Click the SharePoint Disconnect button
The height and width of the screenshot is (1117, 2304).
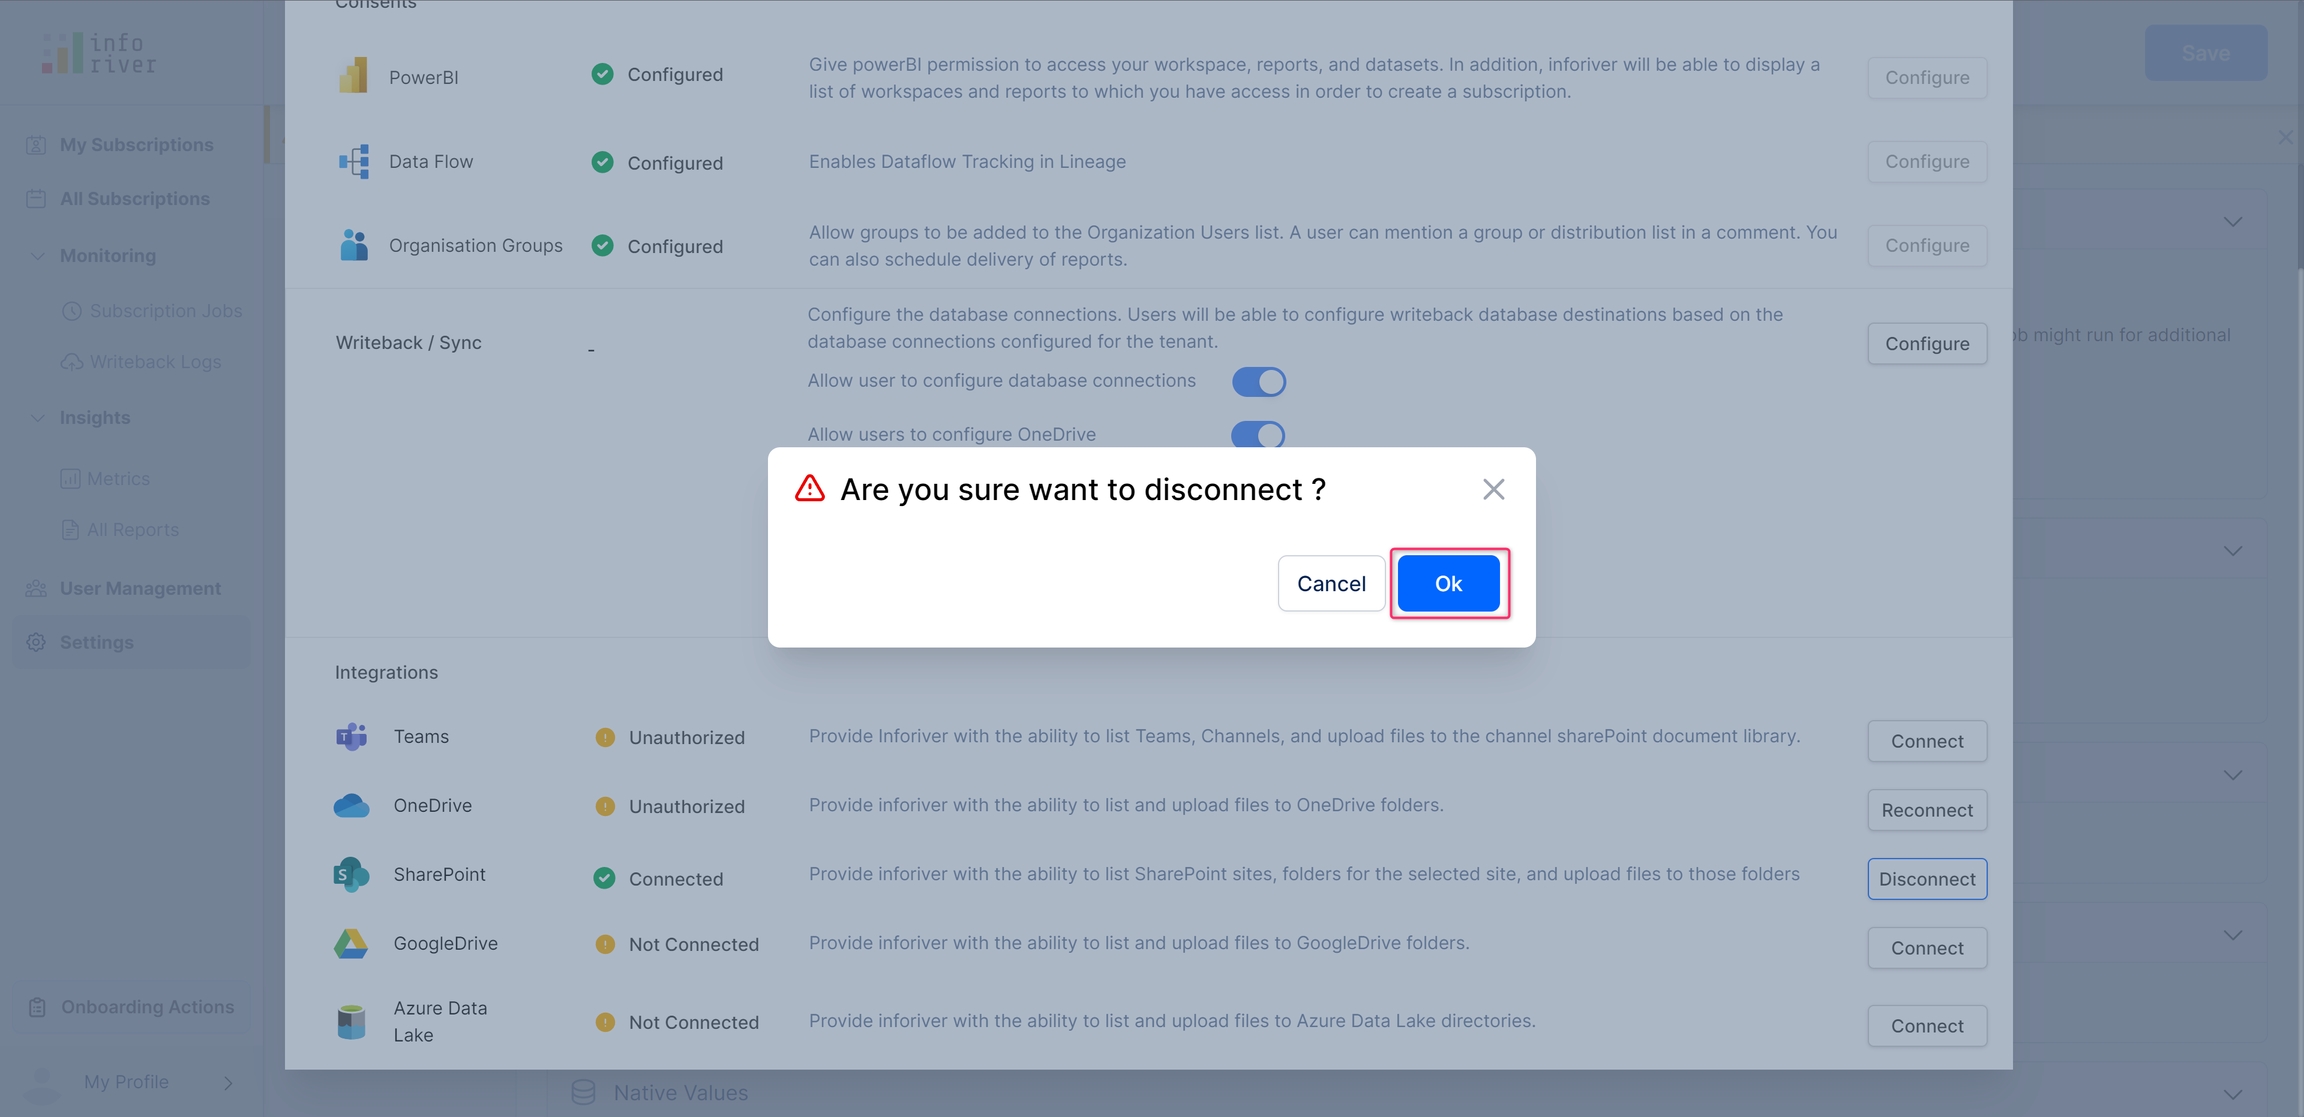pyautogui.click(x=1926, y=879)
